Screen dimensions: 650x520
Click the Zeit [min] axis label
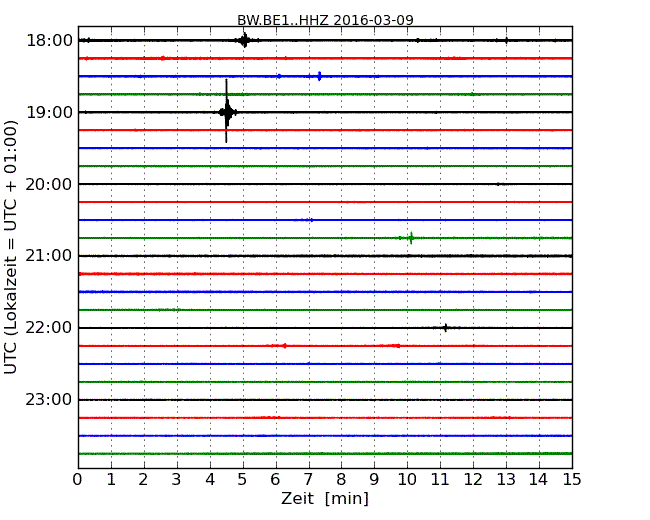(x=325, y=498)
